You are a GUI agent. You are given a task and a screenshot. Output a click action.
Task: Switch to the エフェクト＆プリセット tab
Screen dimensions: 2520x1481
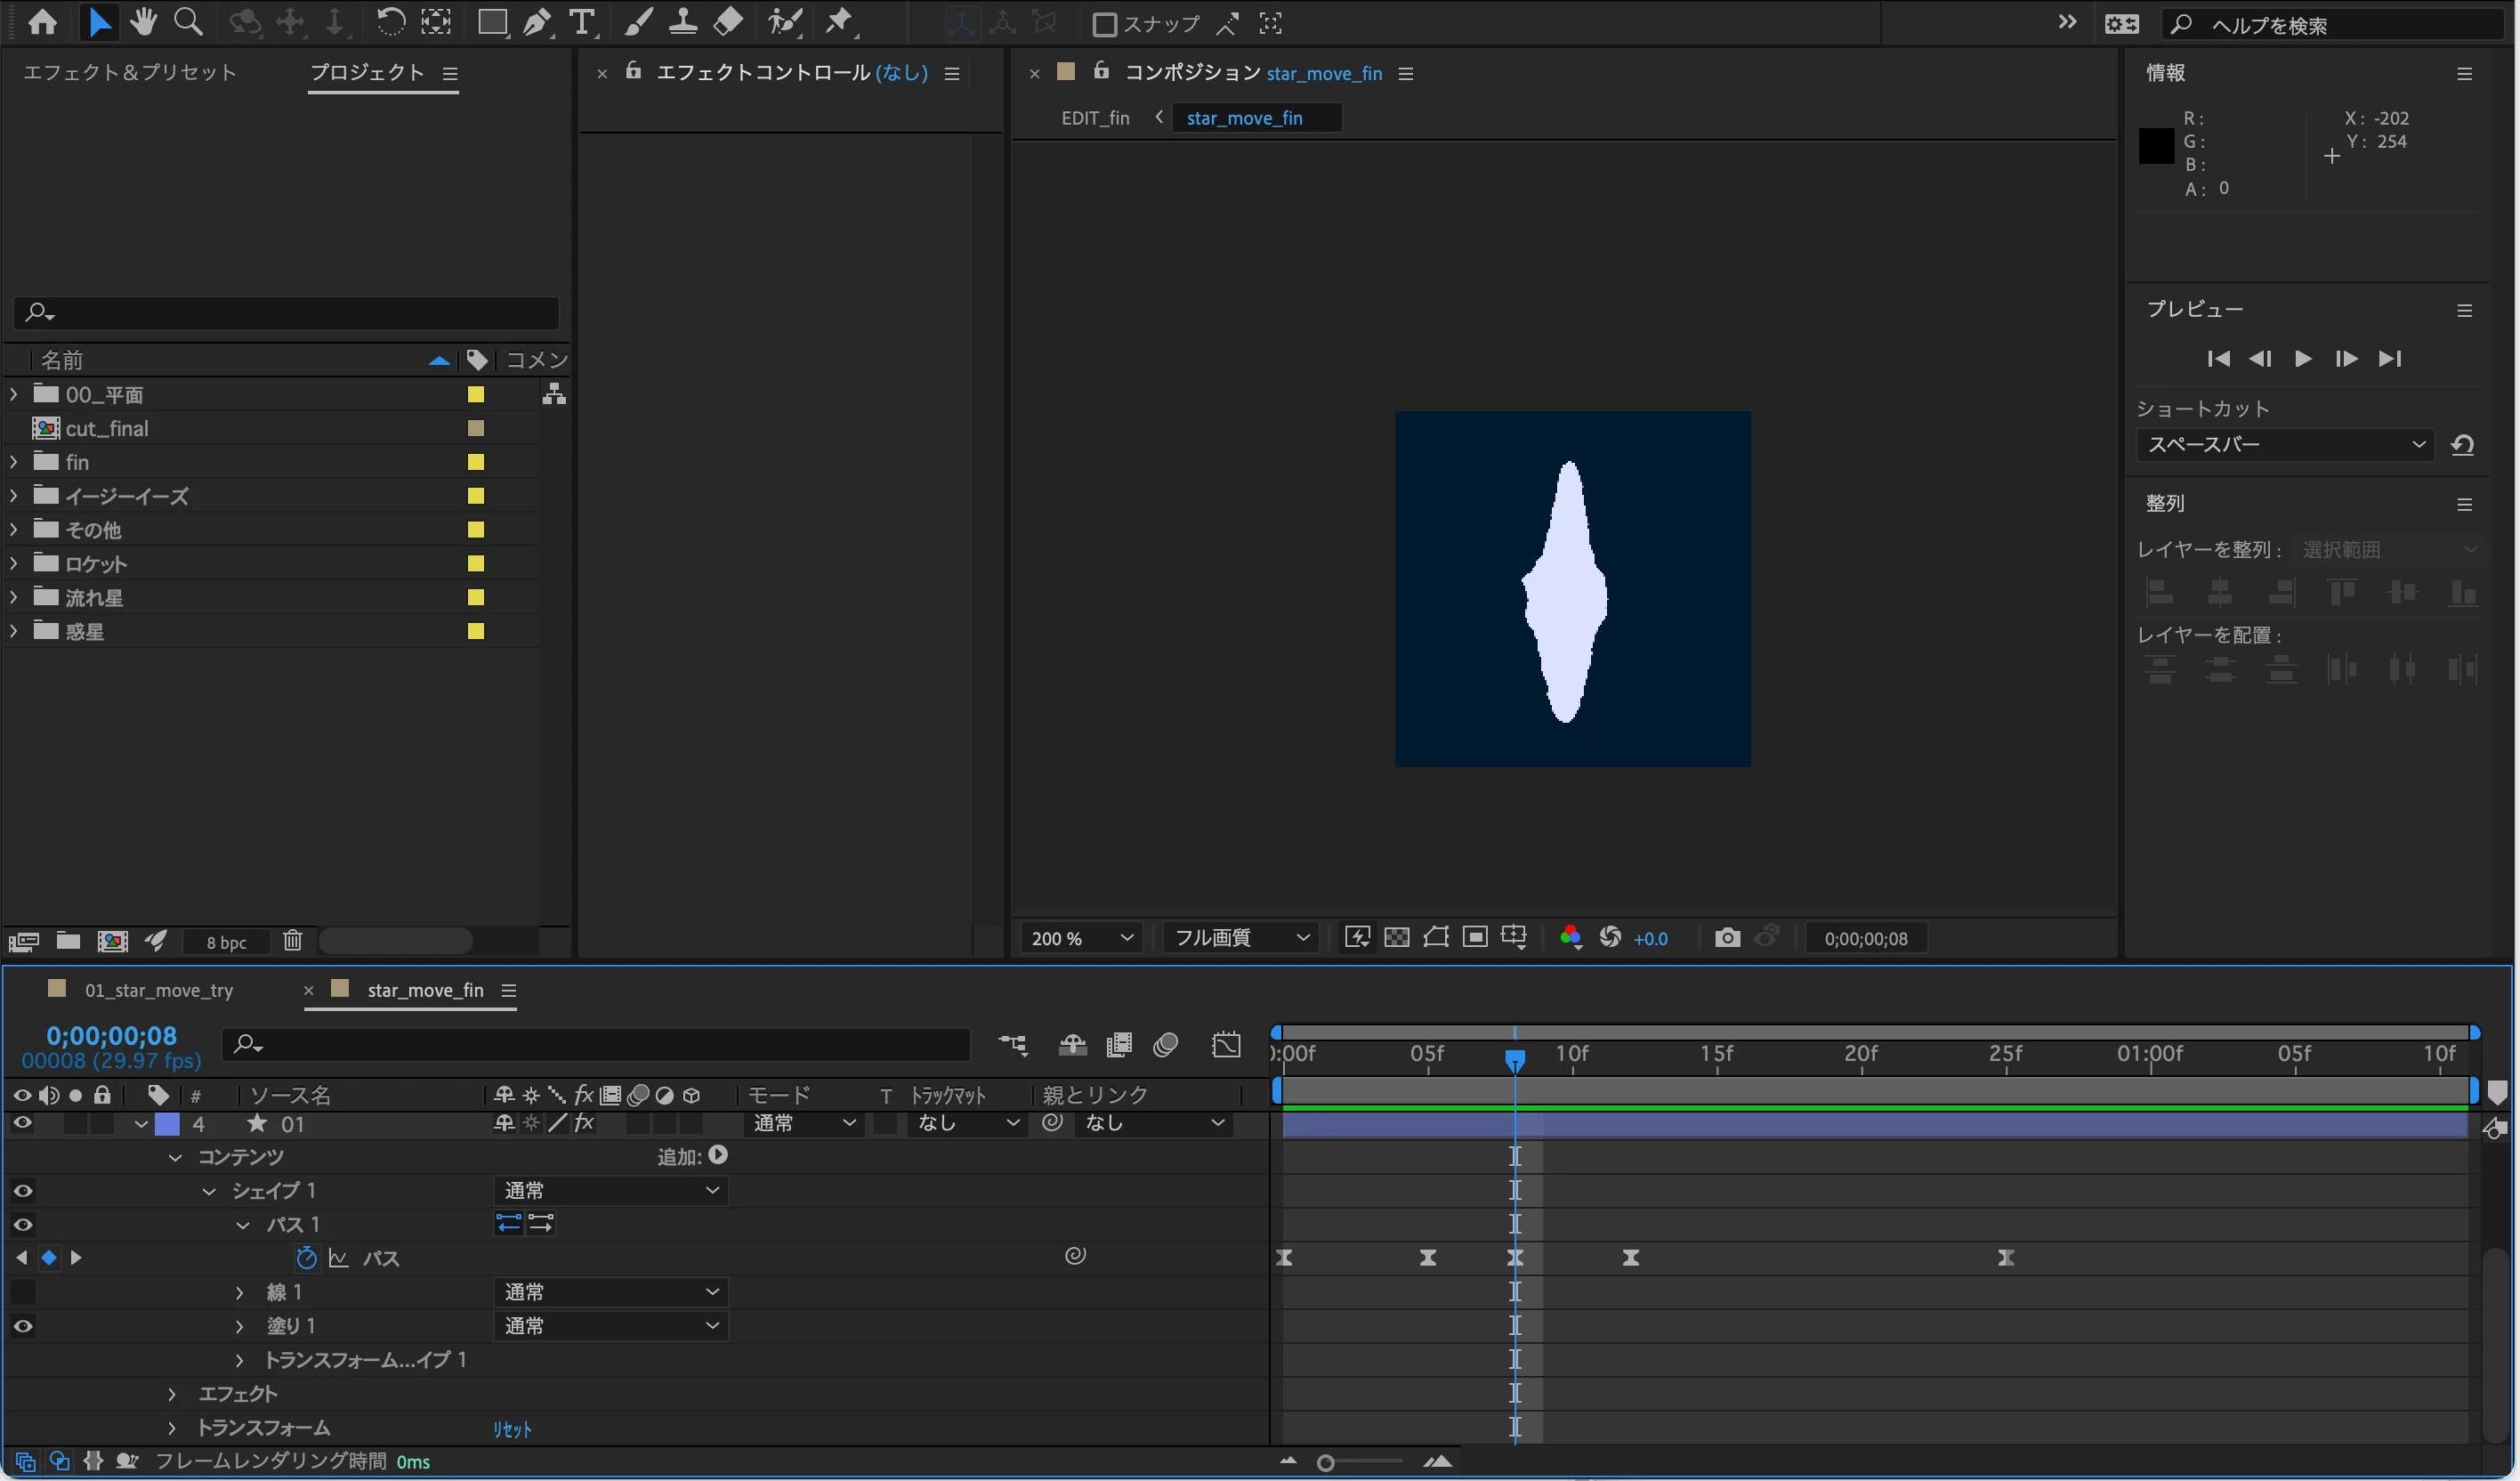tap(129, 72)
